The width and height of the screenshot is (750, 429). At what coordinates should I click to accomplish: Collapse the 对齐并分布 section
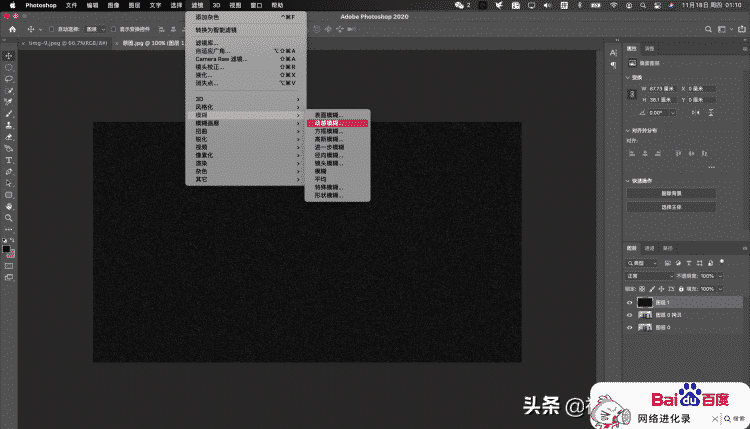click(628, 130)
